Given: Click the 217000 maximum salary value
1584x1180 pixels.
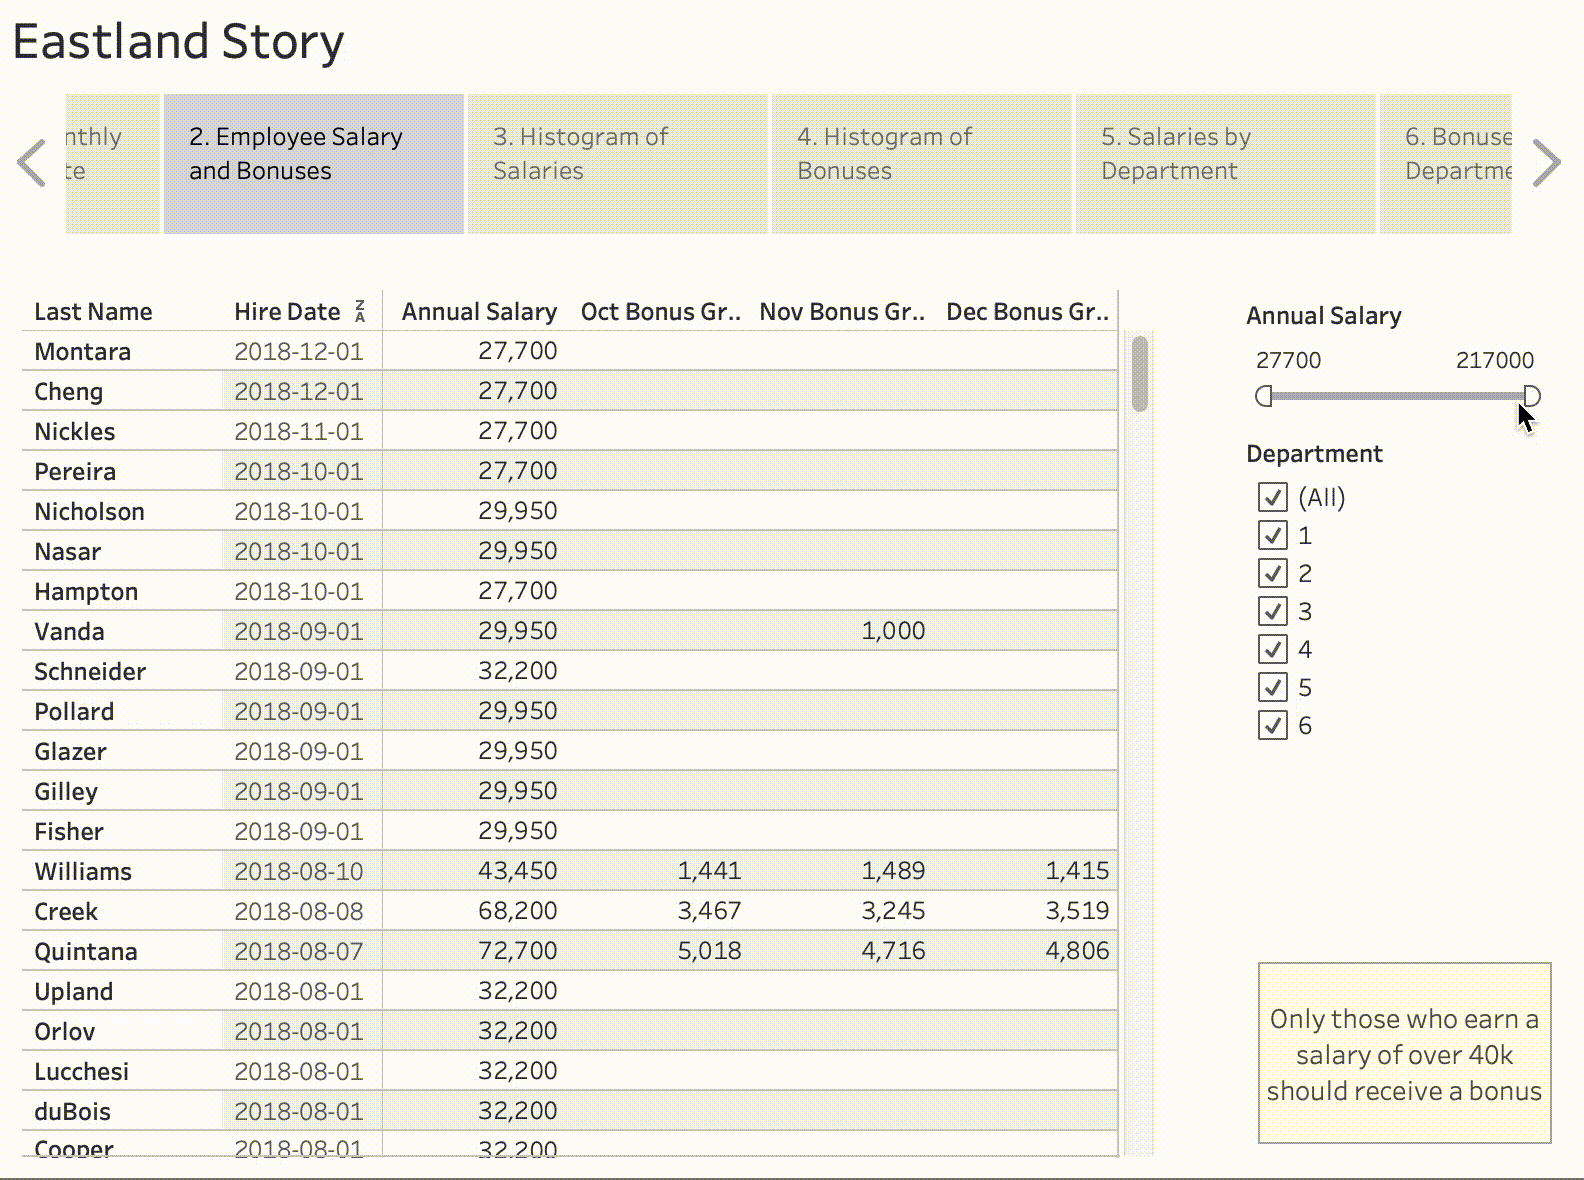Looking at the screenshot, I should (x=1494, y=360).
